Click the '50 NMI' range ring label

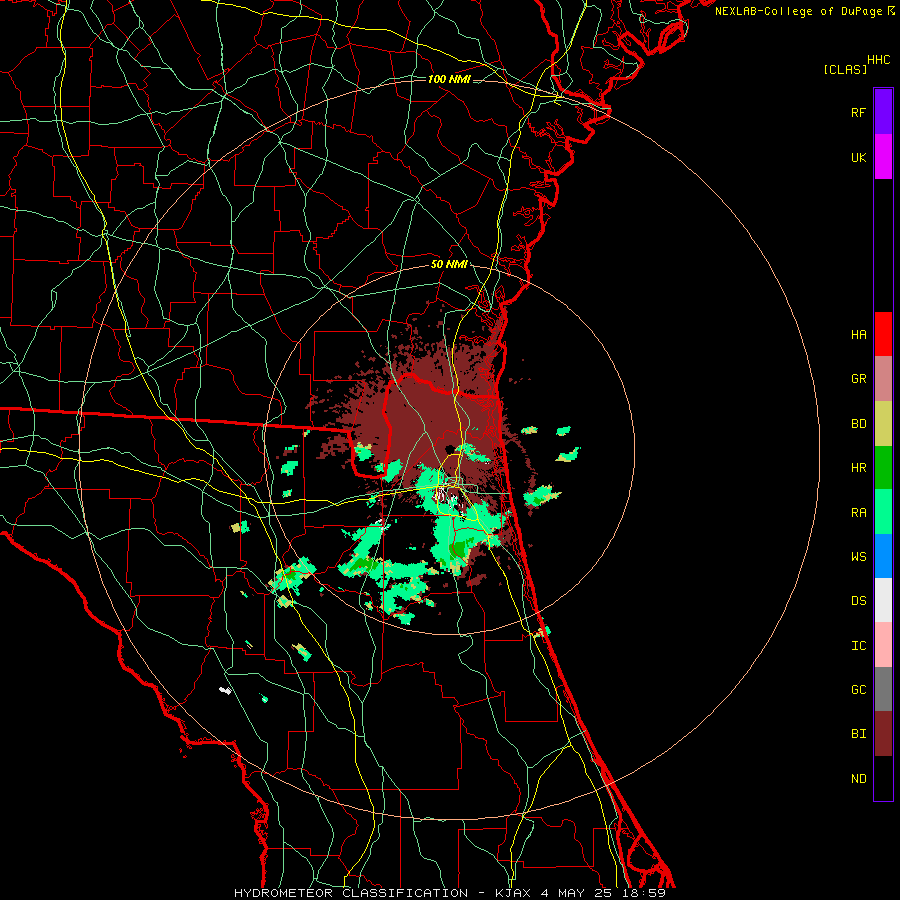tap(449, 265)
